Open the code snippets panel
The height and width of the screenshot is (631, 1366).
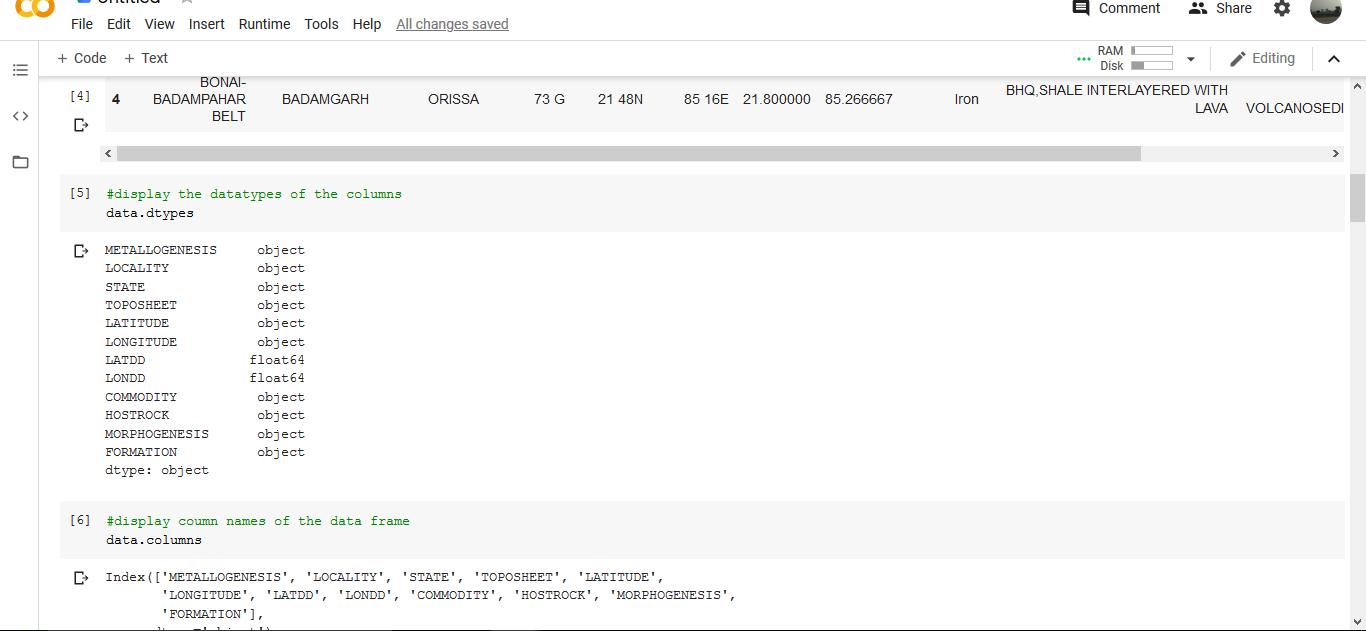[x=20, y=116]
